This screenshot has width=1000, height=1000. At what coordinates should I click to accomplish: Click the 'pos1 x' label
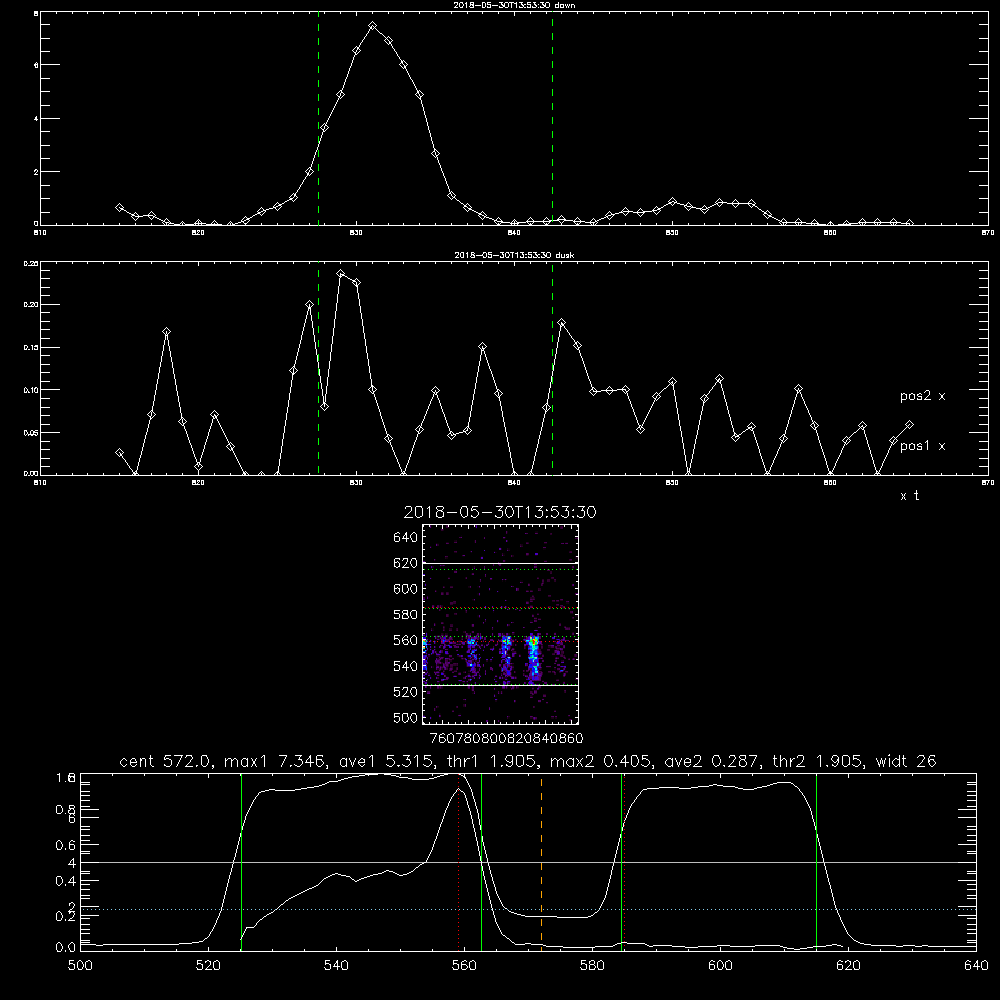922,446
